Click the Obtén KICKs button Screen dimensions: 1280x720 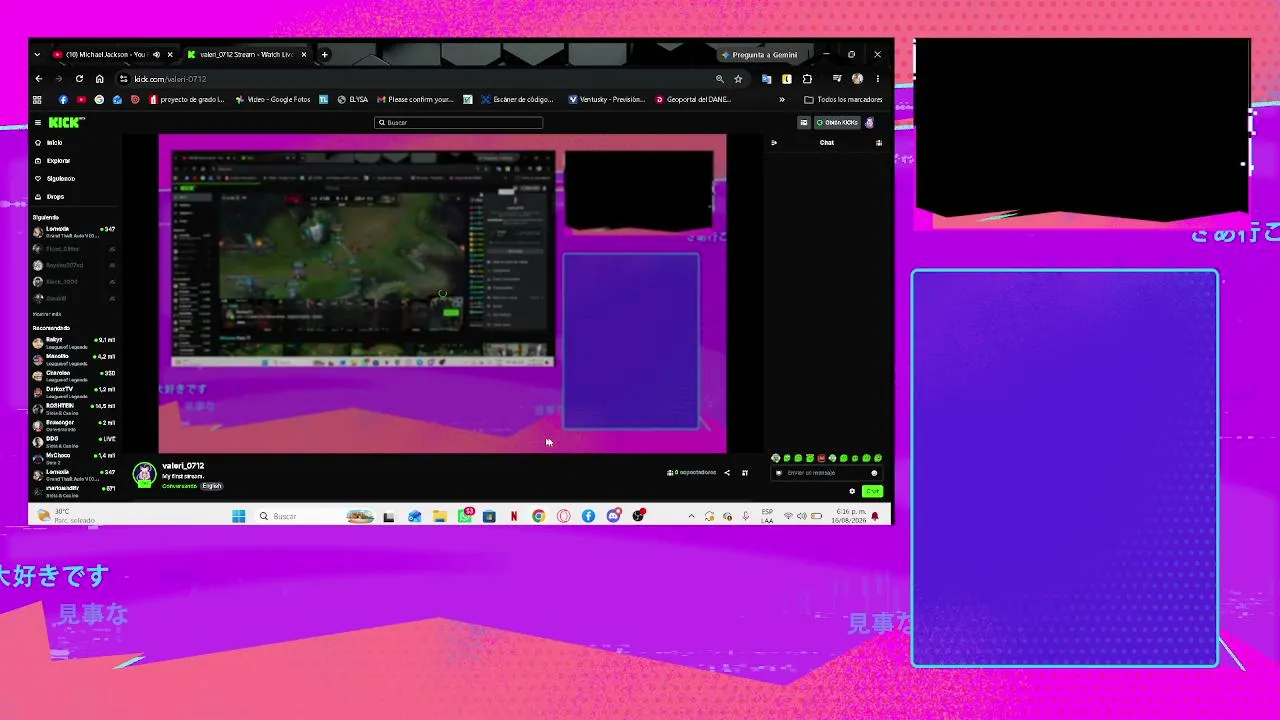tap(837, 123)
